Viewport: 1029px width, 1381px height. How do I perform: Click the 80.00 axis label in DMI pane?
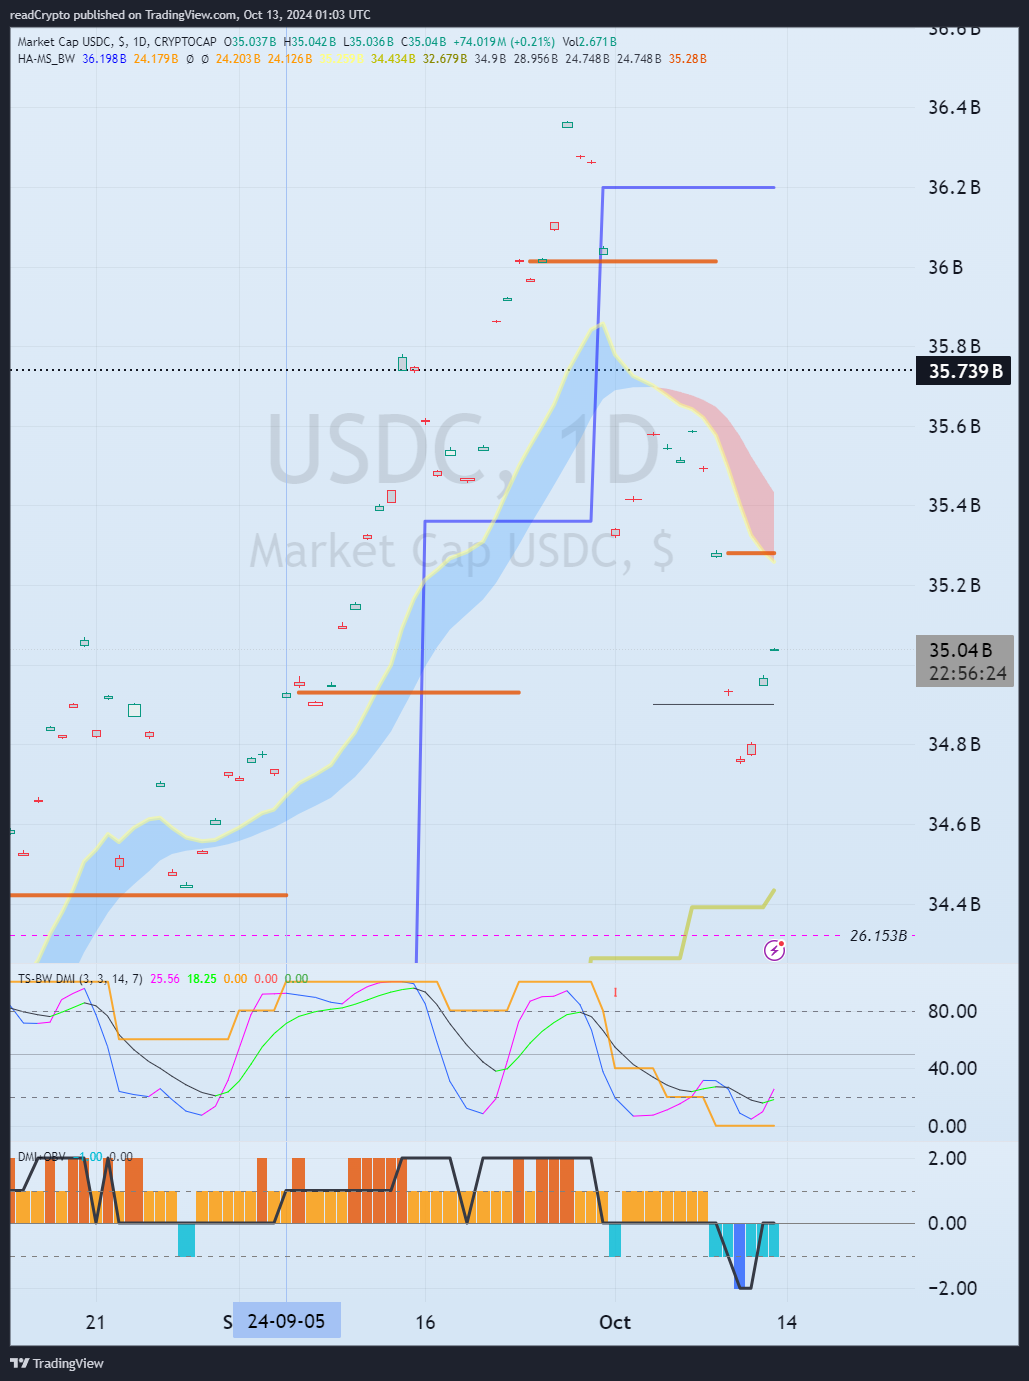(952, 1011)
